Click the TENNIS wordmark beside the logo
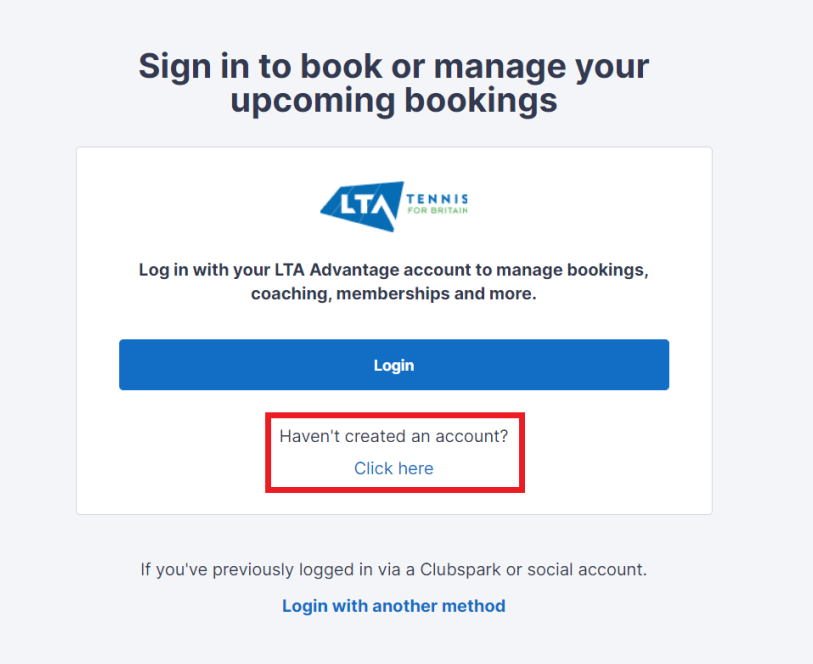Image resolution: width=813 pixels, height=664 pixels. click(x=438, y=199)
